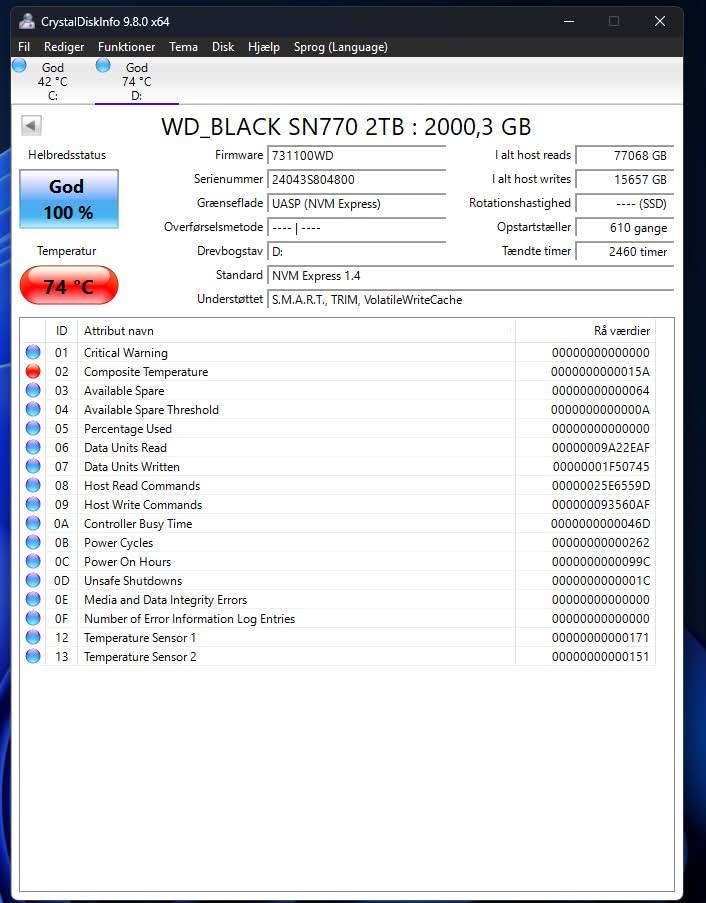Select the D: drive tab at 74 °C

(136, 81)
